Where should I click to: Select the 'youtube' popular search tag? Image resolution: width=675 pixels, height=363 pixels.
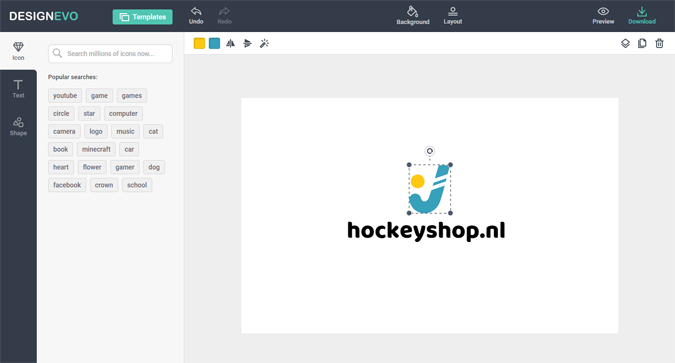pos(65,96)
